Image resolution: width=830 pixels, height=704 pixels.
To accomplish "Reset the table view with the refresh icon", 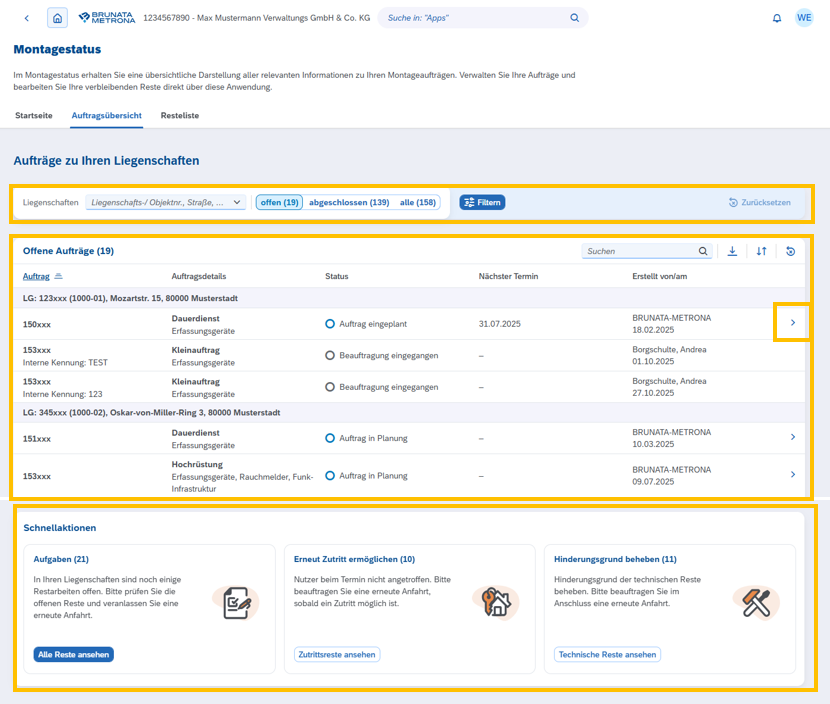I will coord(790,251).
